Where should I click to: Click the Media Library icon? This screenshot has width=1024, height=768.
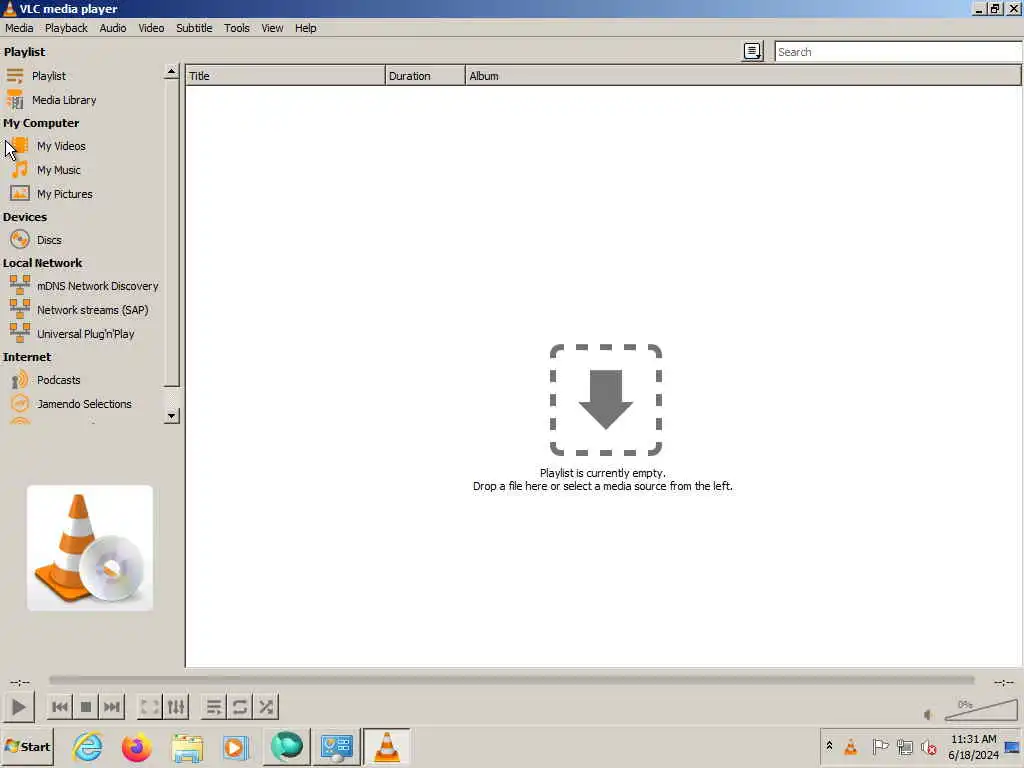15,100
